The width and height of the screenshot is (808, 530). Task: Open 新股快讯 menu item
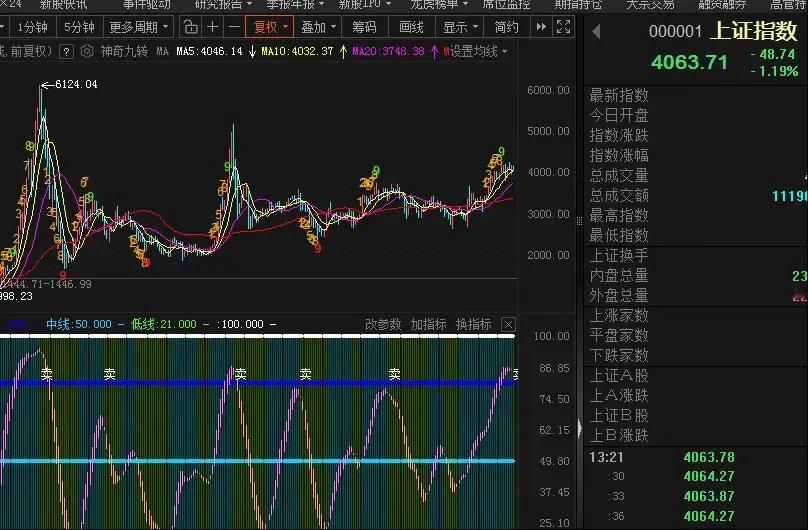pos(64,5)
